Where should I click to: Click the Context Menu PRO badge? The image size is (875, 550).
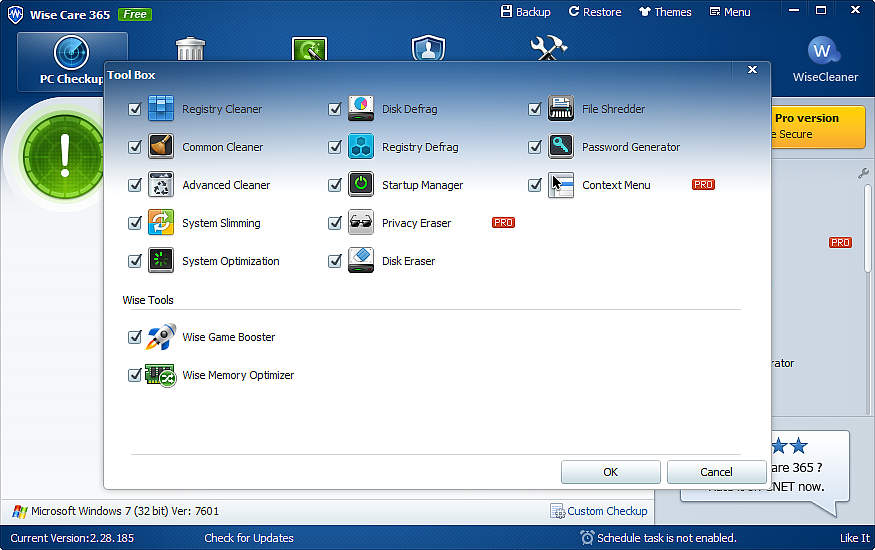(x=703, y=185)
